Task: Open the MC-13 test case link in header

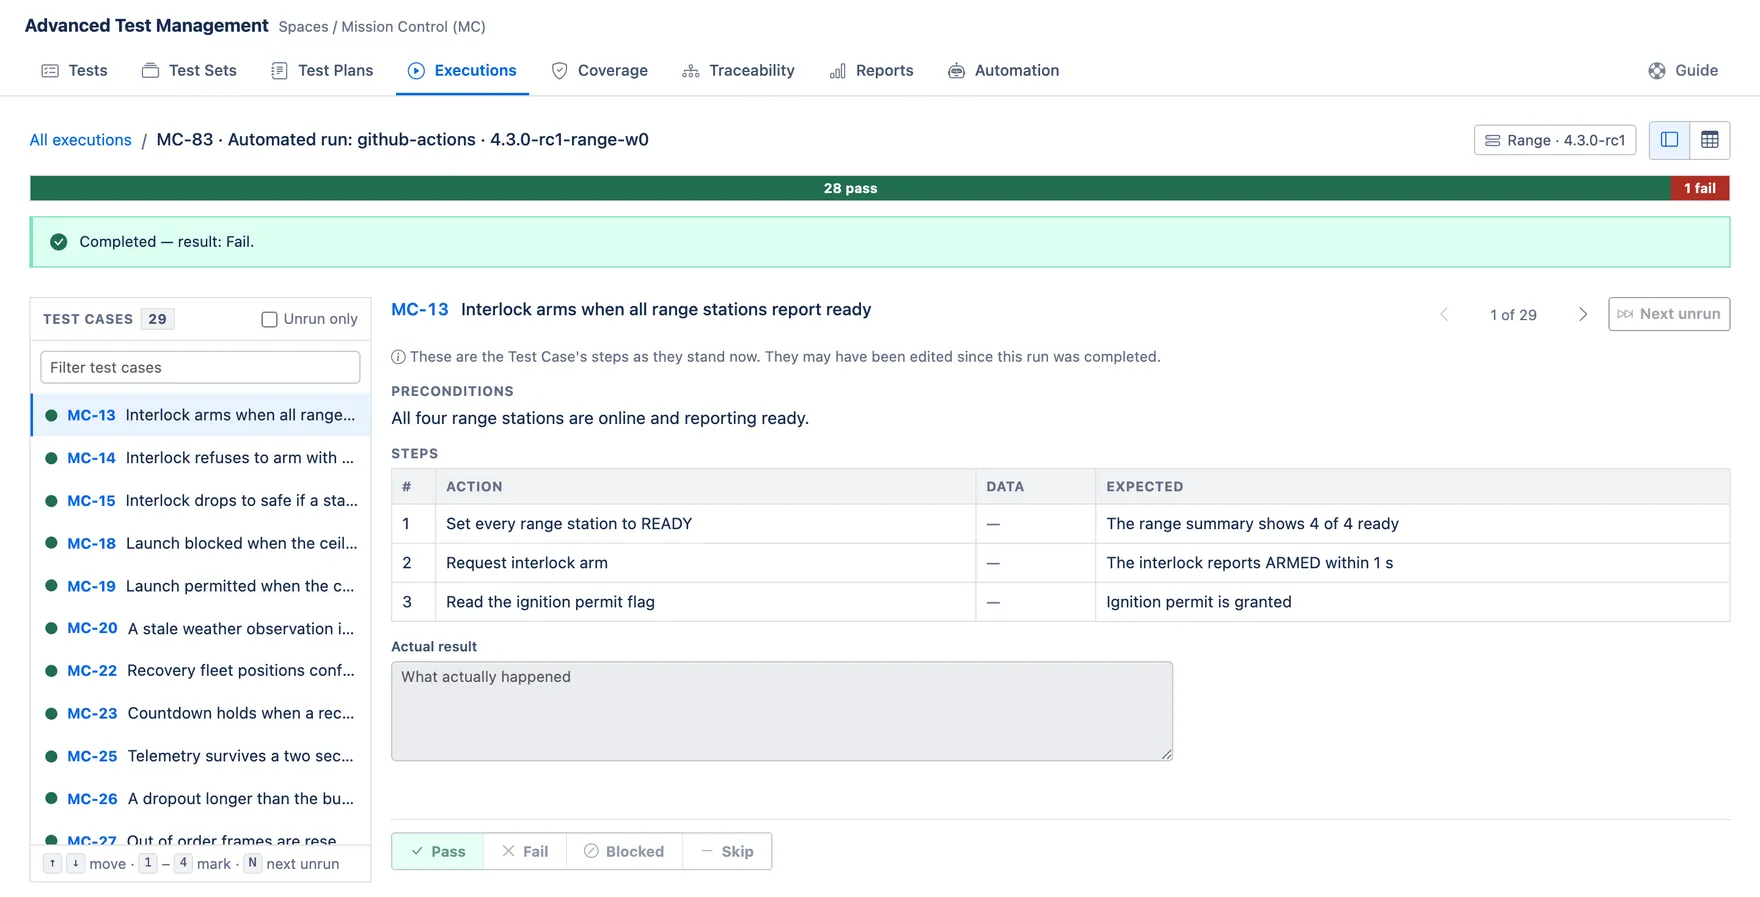Action: pyautogui.click(x=420, y=310)
